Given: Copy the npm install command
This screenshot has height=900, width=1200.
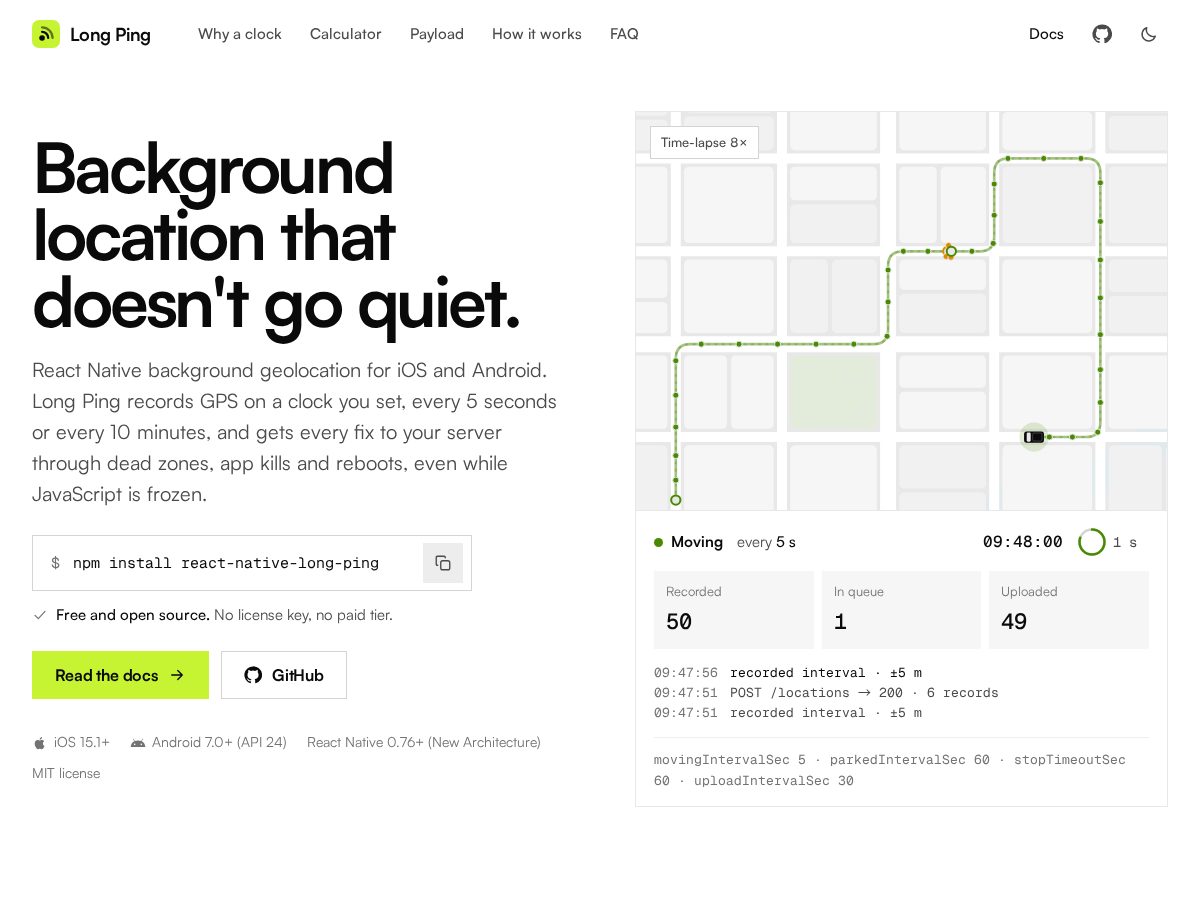Looking at the screenshot, I should pyautogui.click(x=443, y=563).
